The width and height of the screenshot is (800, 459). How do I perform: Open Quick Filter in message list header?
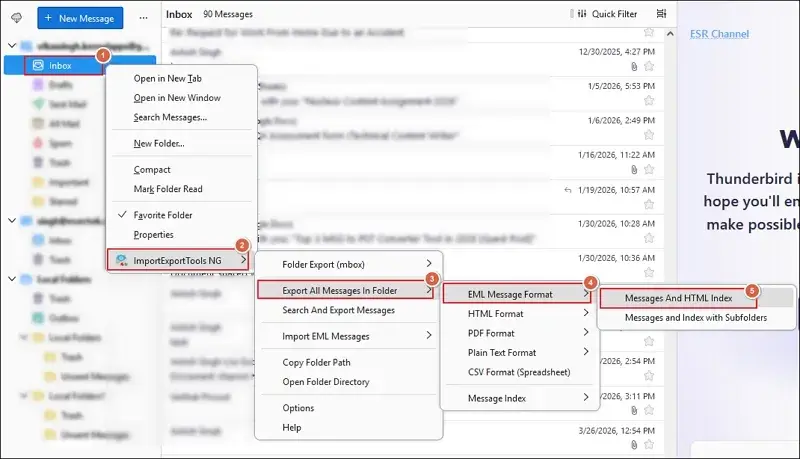pos(607,14)
